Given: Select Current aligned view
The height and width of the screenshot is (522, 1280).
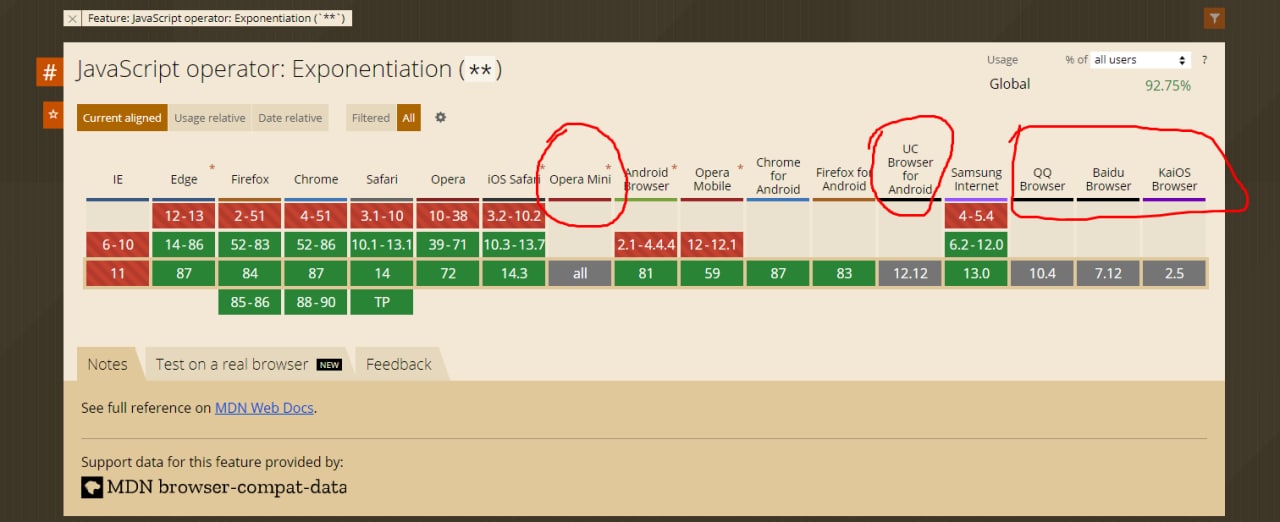Looking at the screenshot, I should (x=122, y=118).
